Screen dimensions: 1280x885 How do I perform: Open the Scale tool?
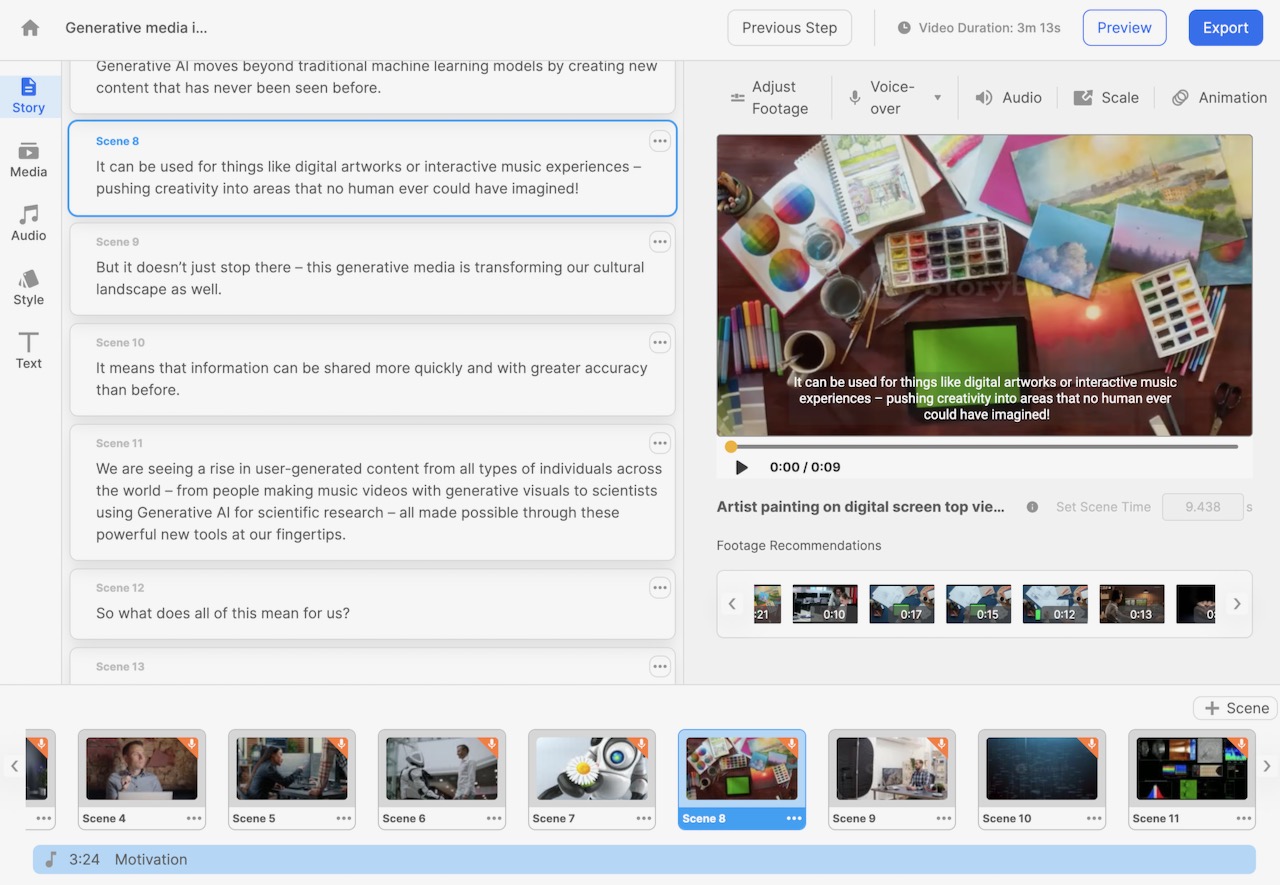1106,98
